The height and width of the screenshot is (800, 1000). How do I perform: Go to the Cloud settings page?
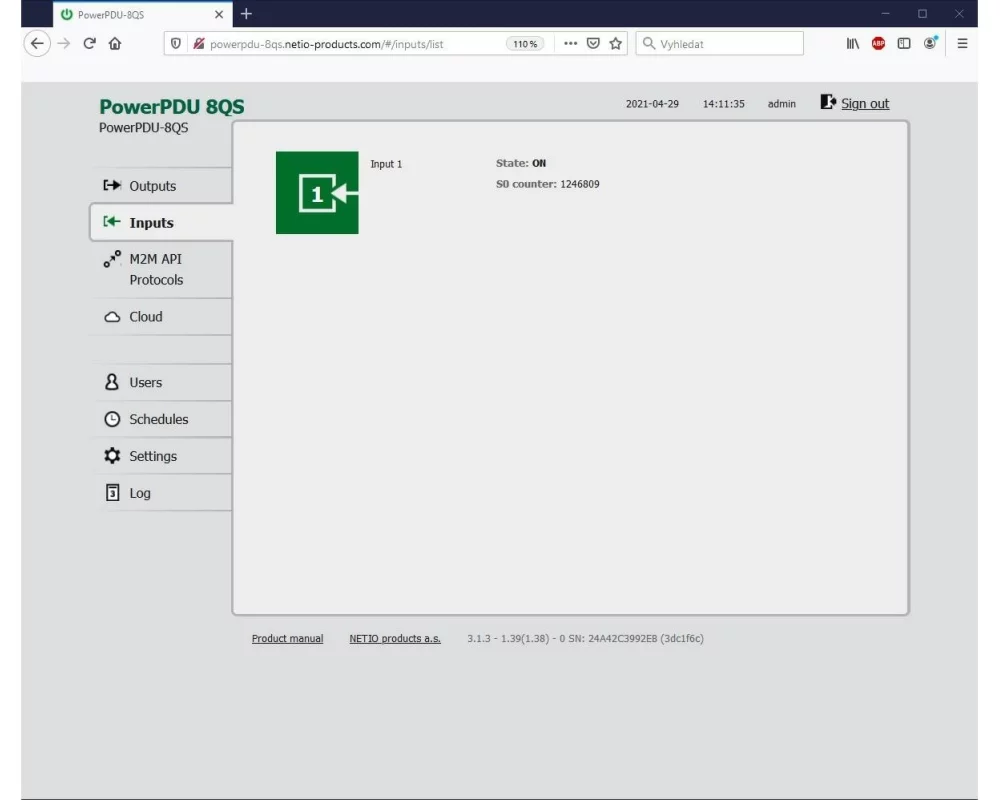145,317
